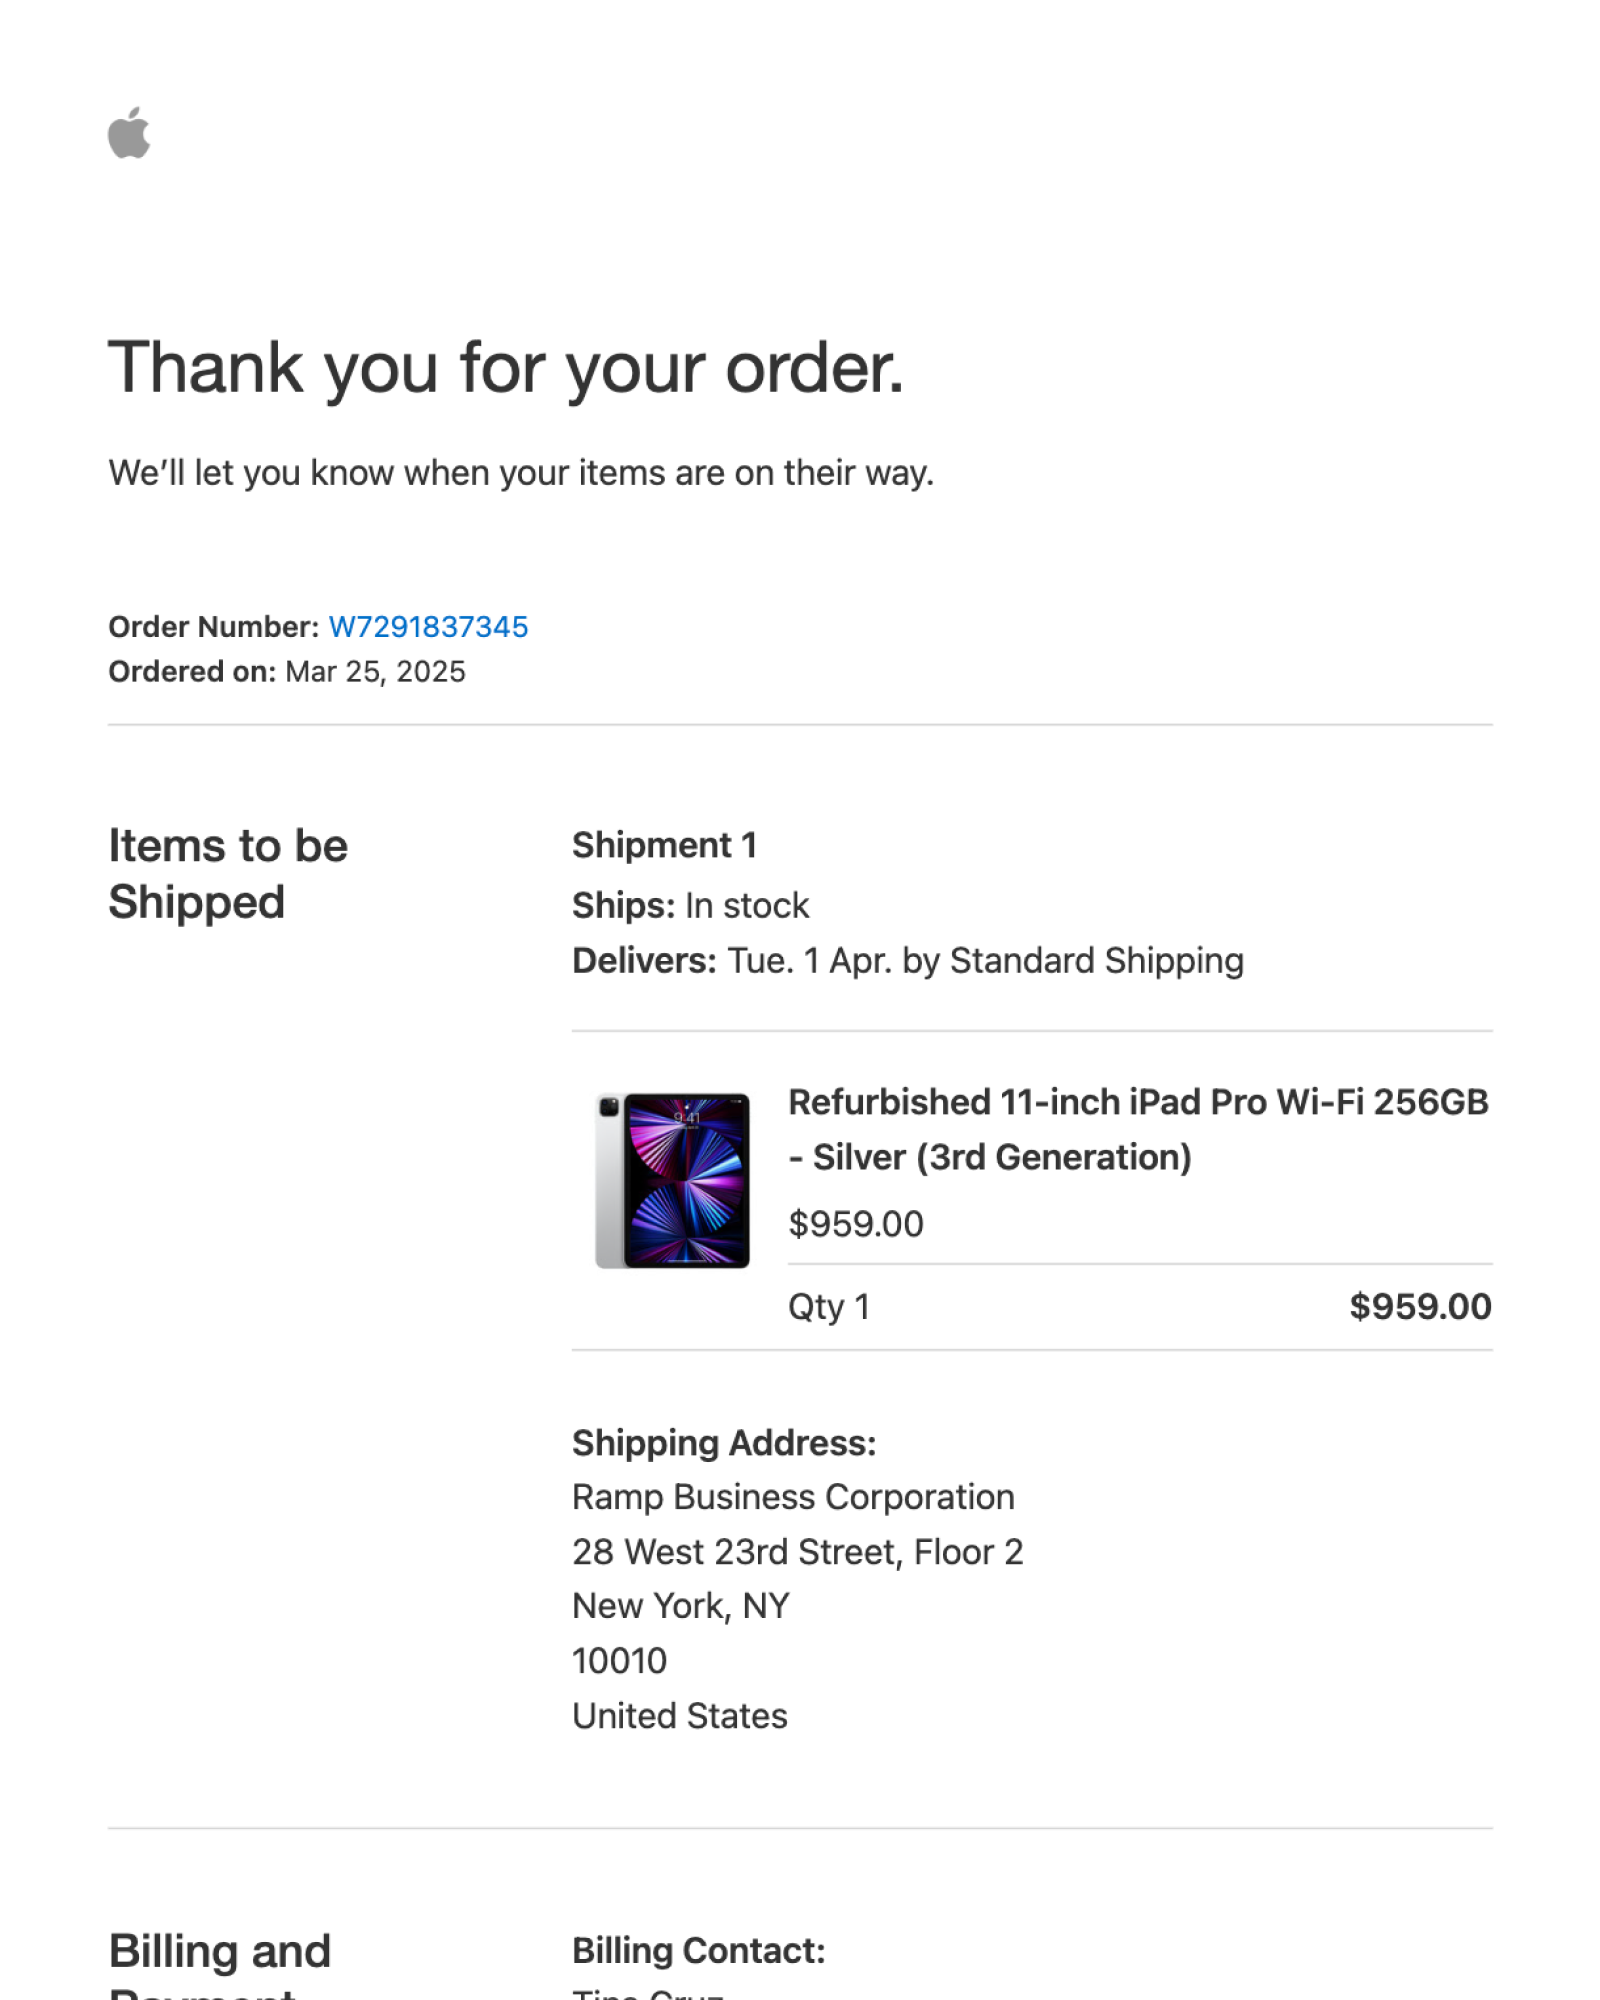Click the Qty 1 label
1600x2000 pixels.
tap(829, 1307)
